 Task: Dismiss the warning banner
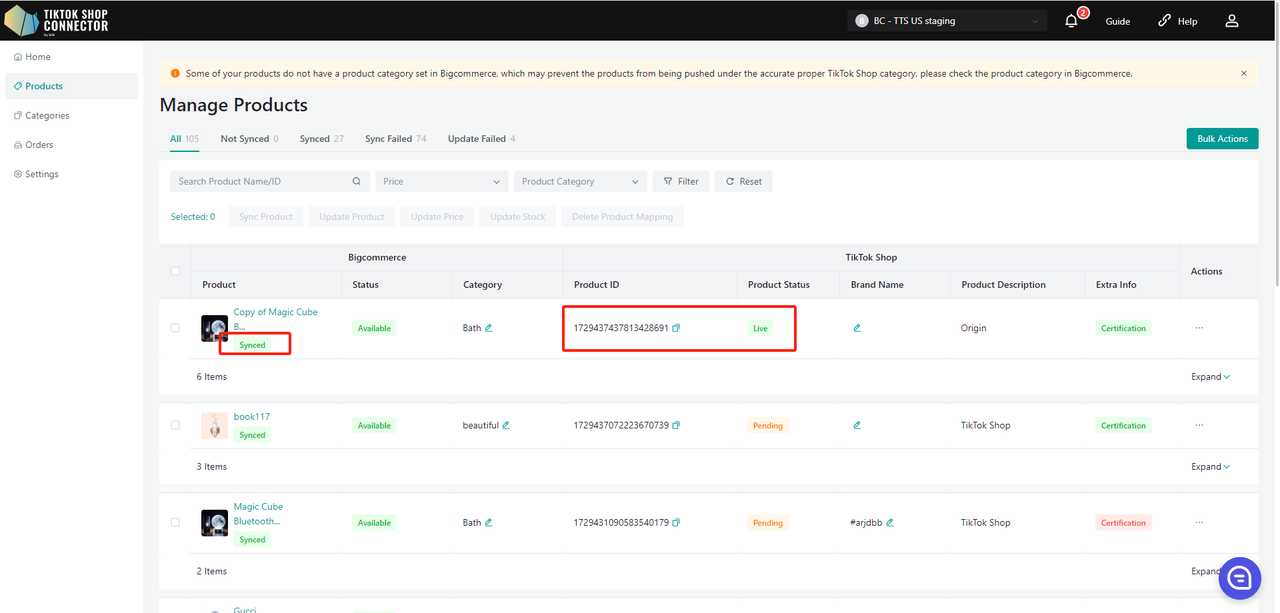pyautogui.click(x=1244, y=74)
